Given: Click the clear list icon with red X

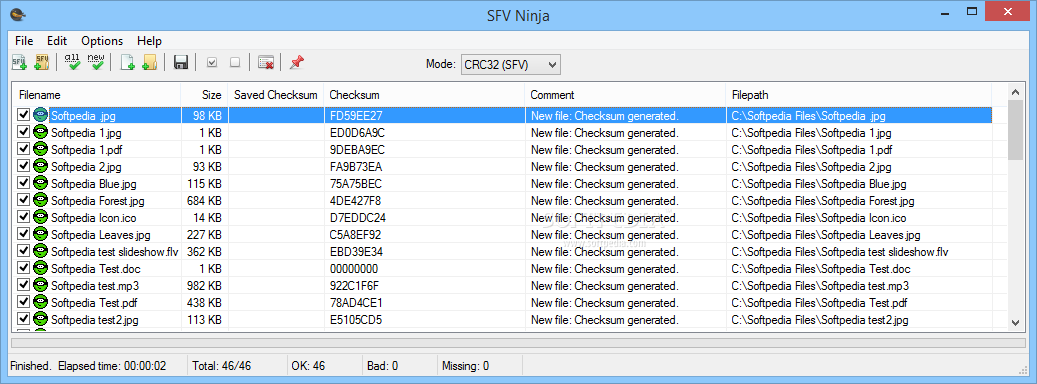Looking at the screenshot, I should pos(266,63).
